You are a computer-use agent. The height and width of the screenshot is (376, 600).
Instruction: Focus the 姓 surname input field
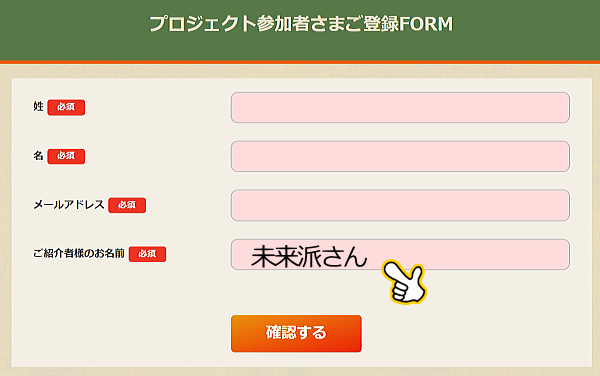pyautogui.click(x=400, y=107)
